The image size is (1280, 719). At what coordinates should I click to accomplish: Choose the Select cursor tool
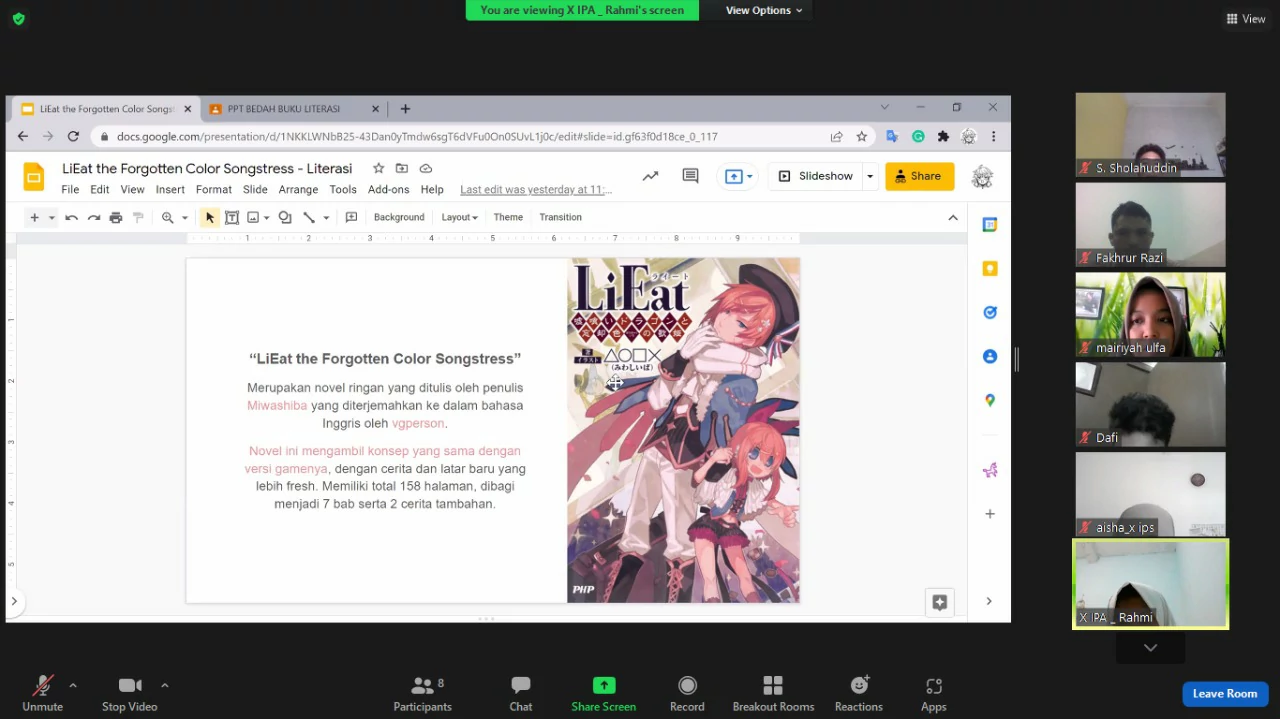(209, 217)
